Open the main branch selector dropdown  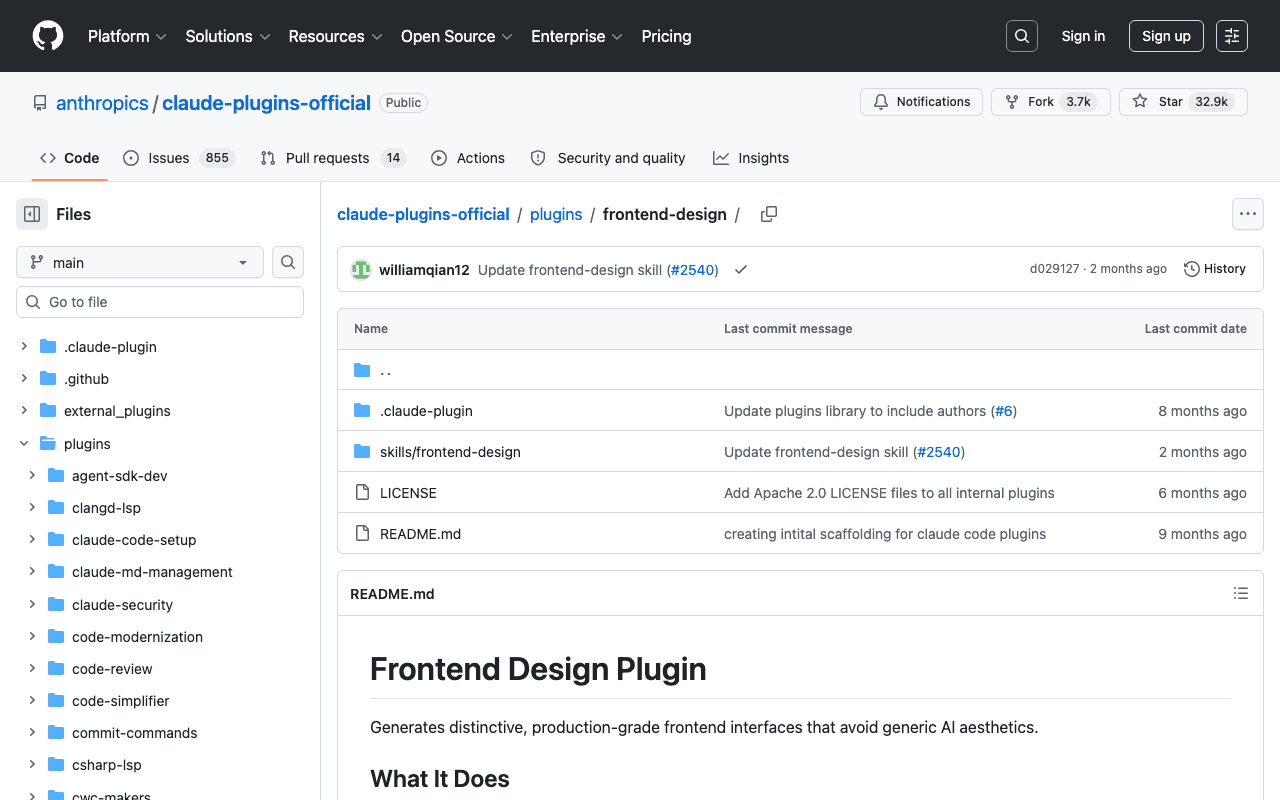click(140, 262)
